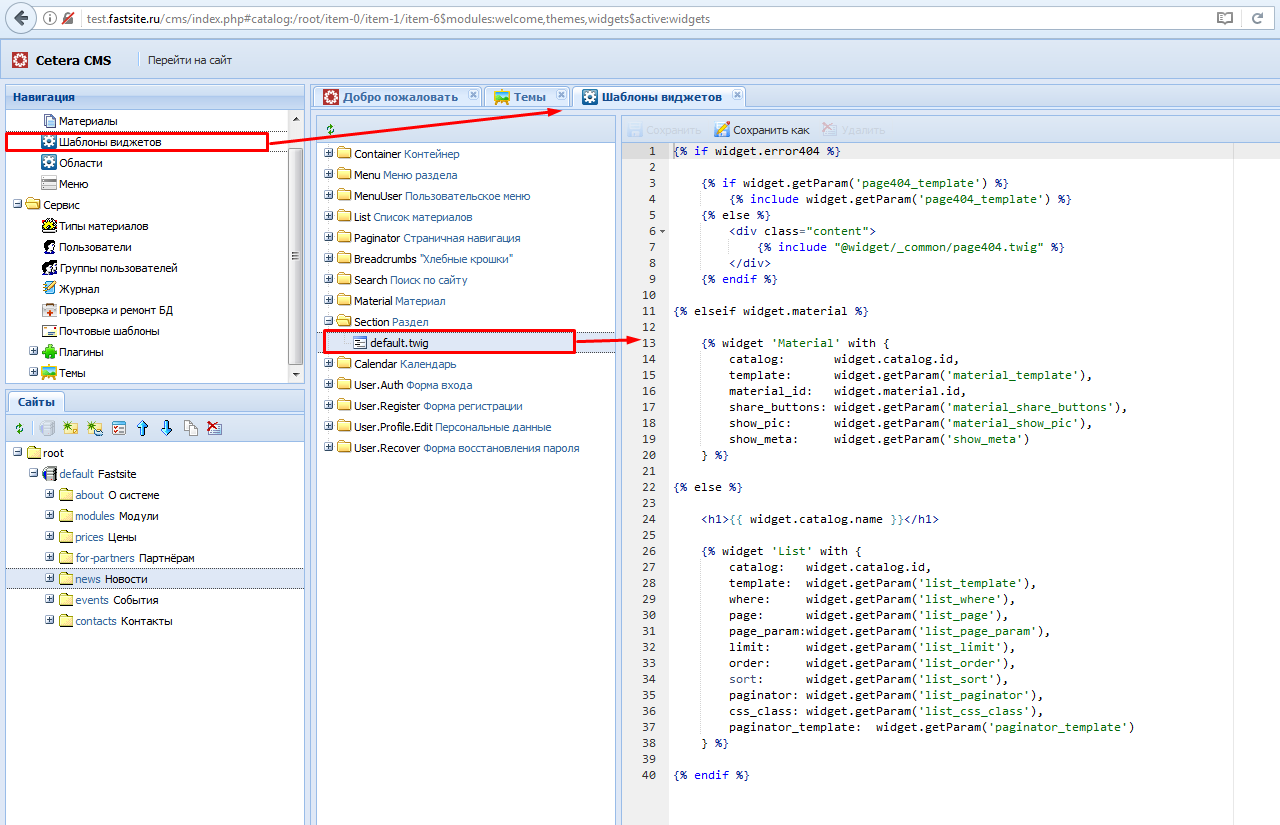
Task: Click the Проверка и ремонт БД icon
Action: (49, 310)
